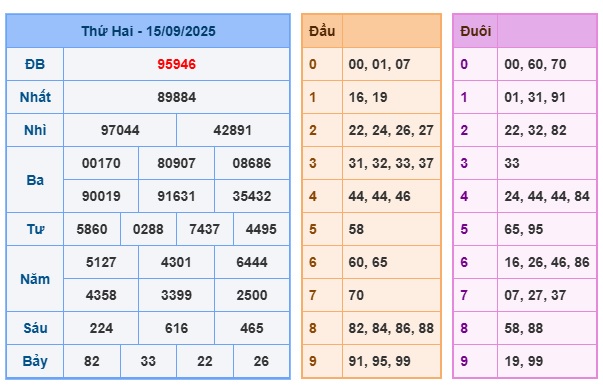
Task: Click first prize number 89884
Action: pos(177,97)
